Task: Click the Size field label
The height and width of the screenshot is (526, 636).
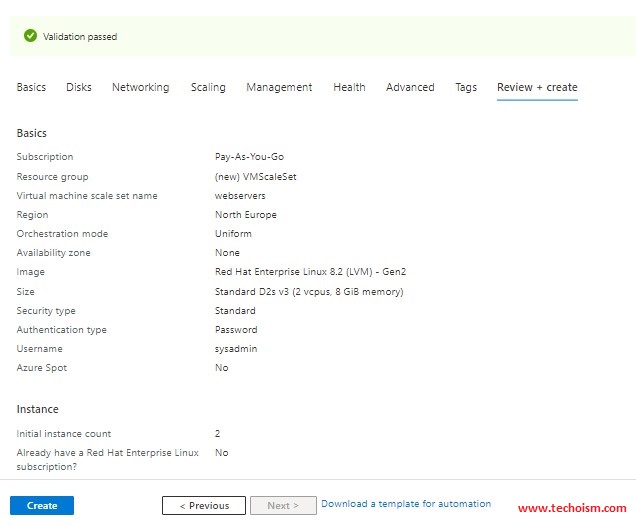Action: point(26,292)
